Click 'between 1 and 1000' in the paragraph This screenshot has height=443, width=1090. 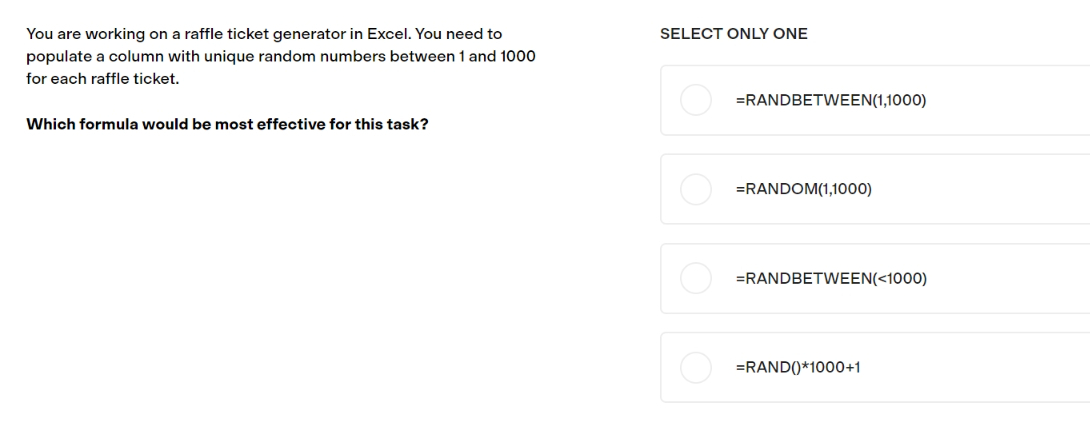462,56
